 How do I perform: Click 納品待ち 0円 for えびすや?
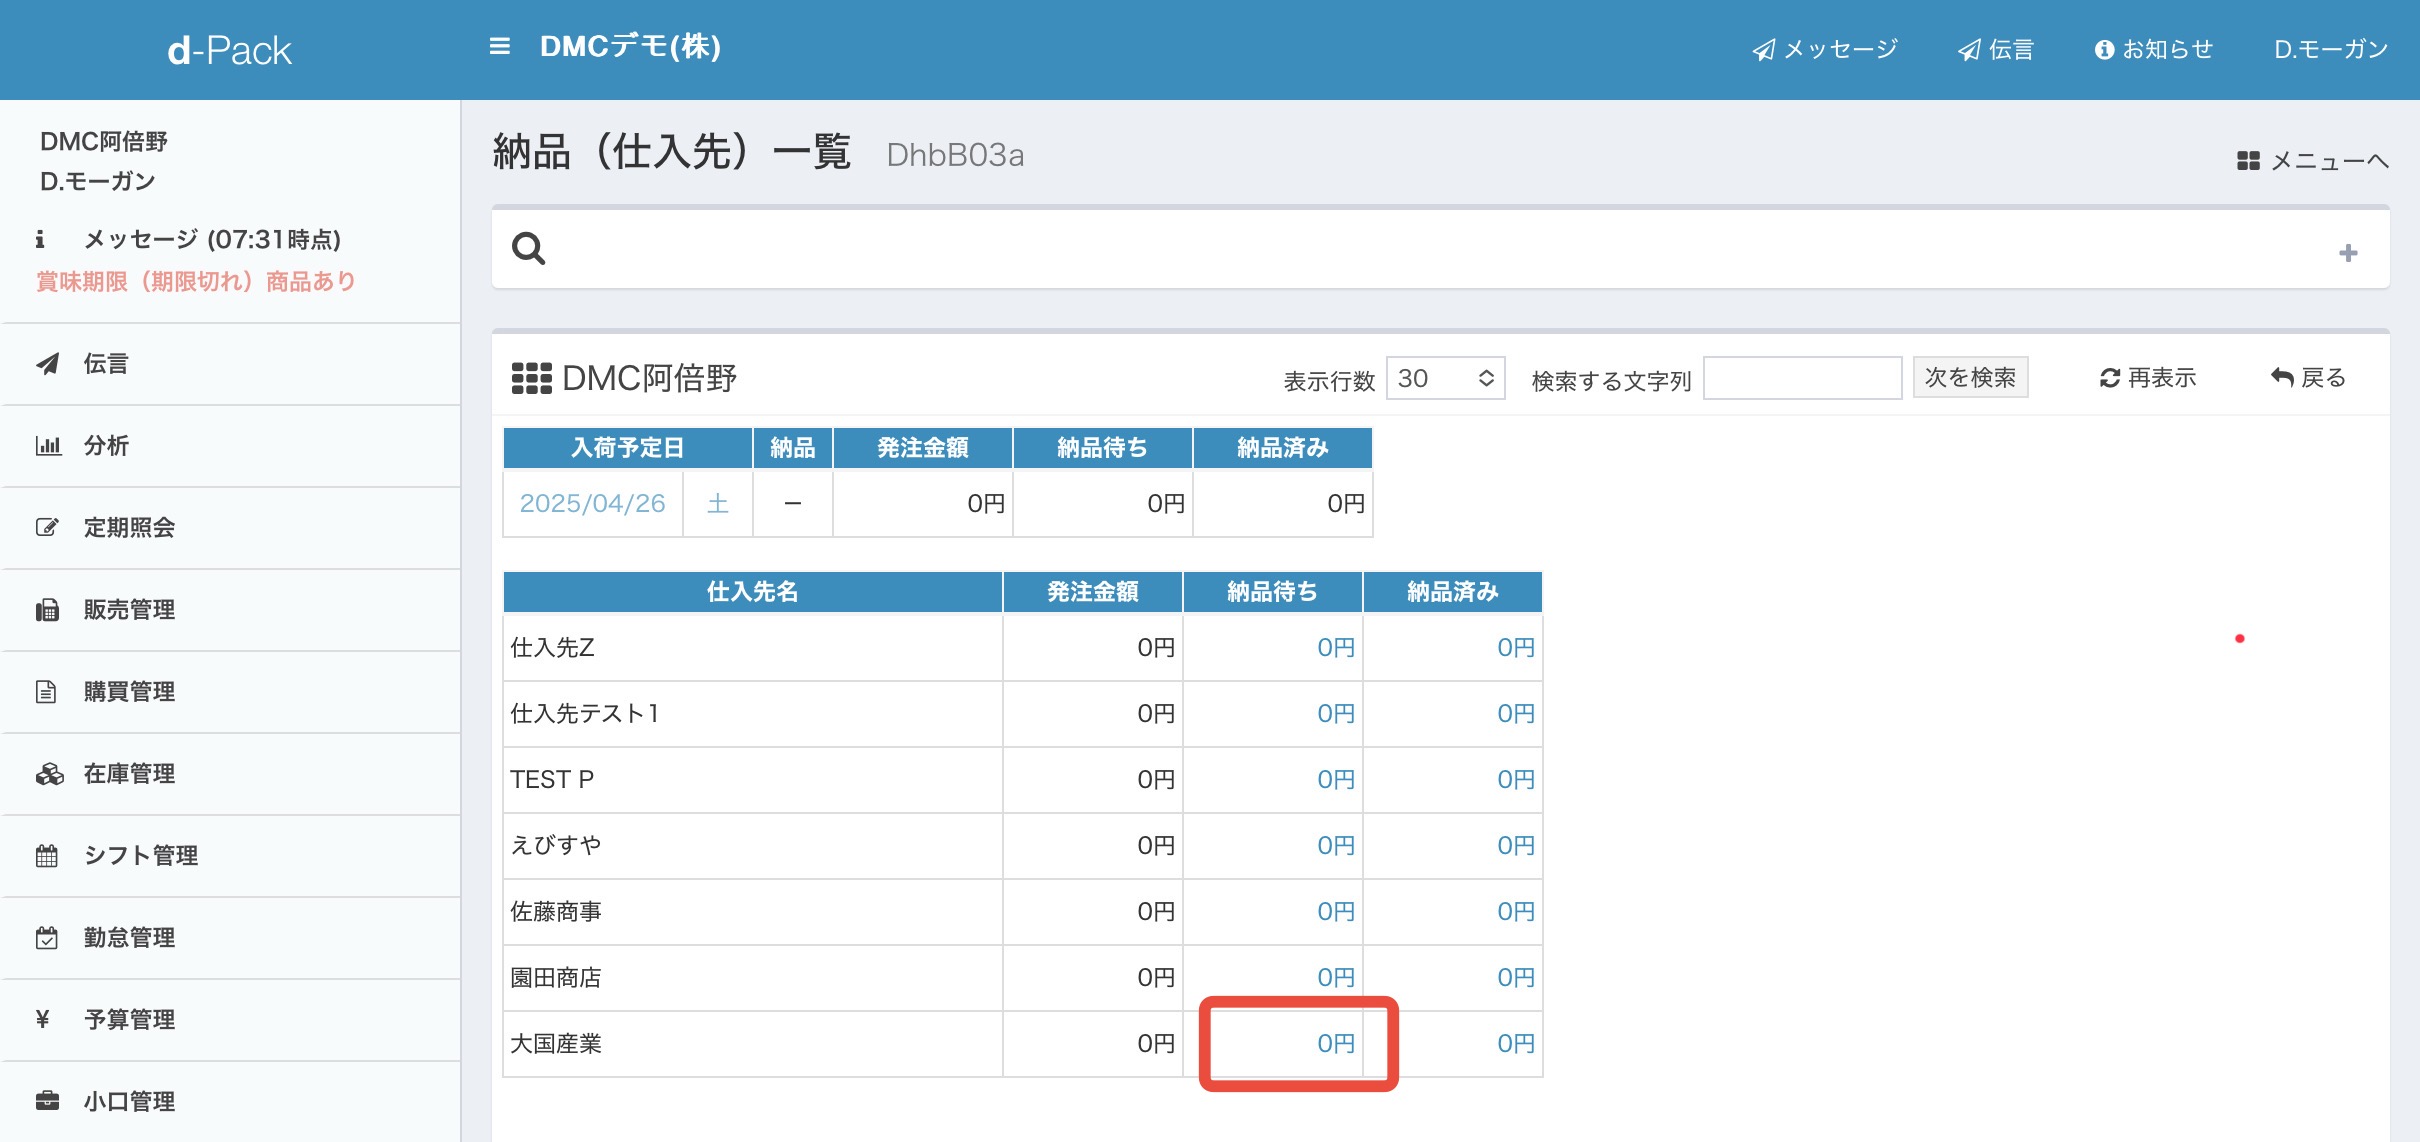[x=1335, y=845]
